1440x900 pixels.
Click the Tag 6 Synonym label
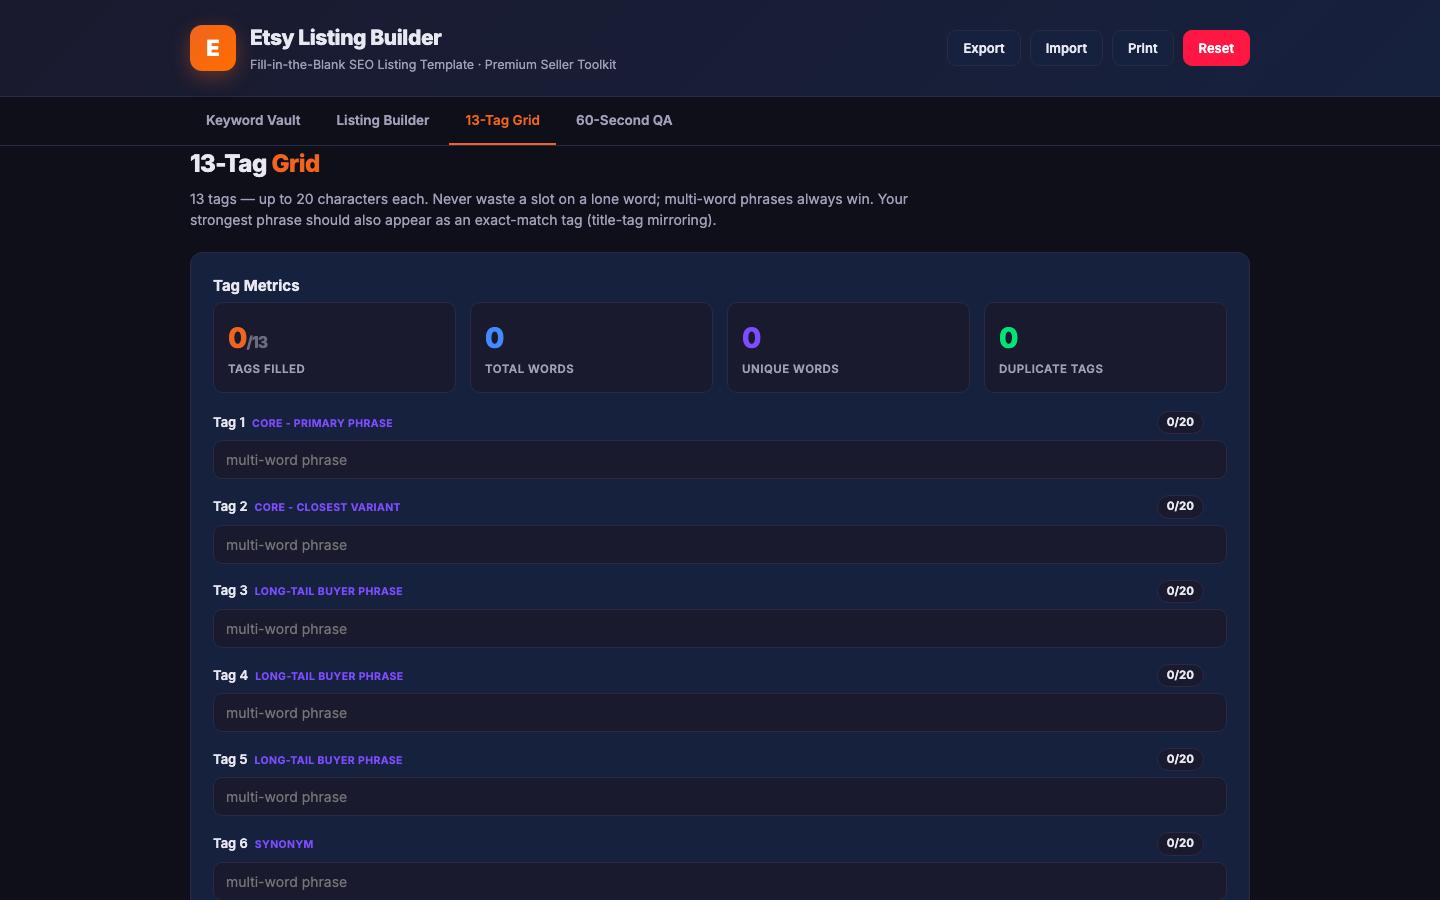[x=284, y=844]
